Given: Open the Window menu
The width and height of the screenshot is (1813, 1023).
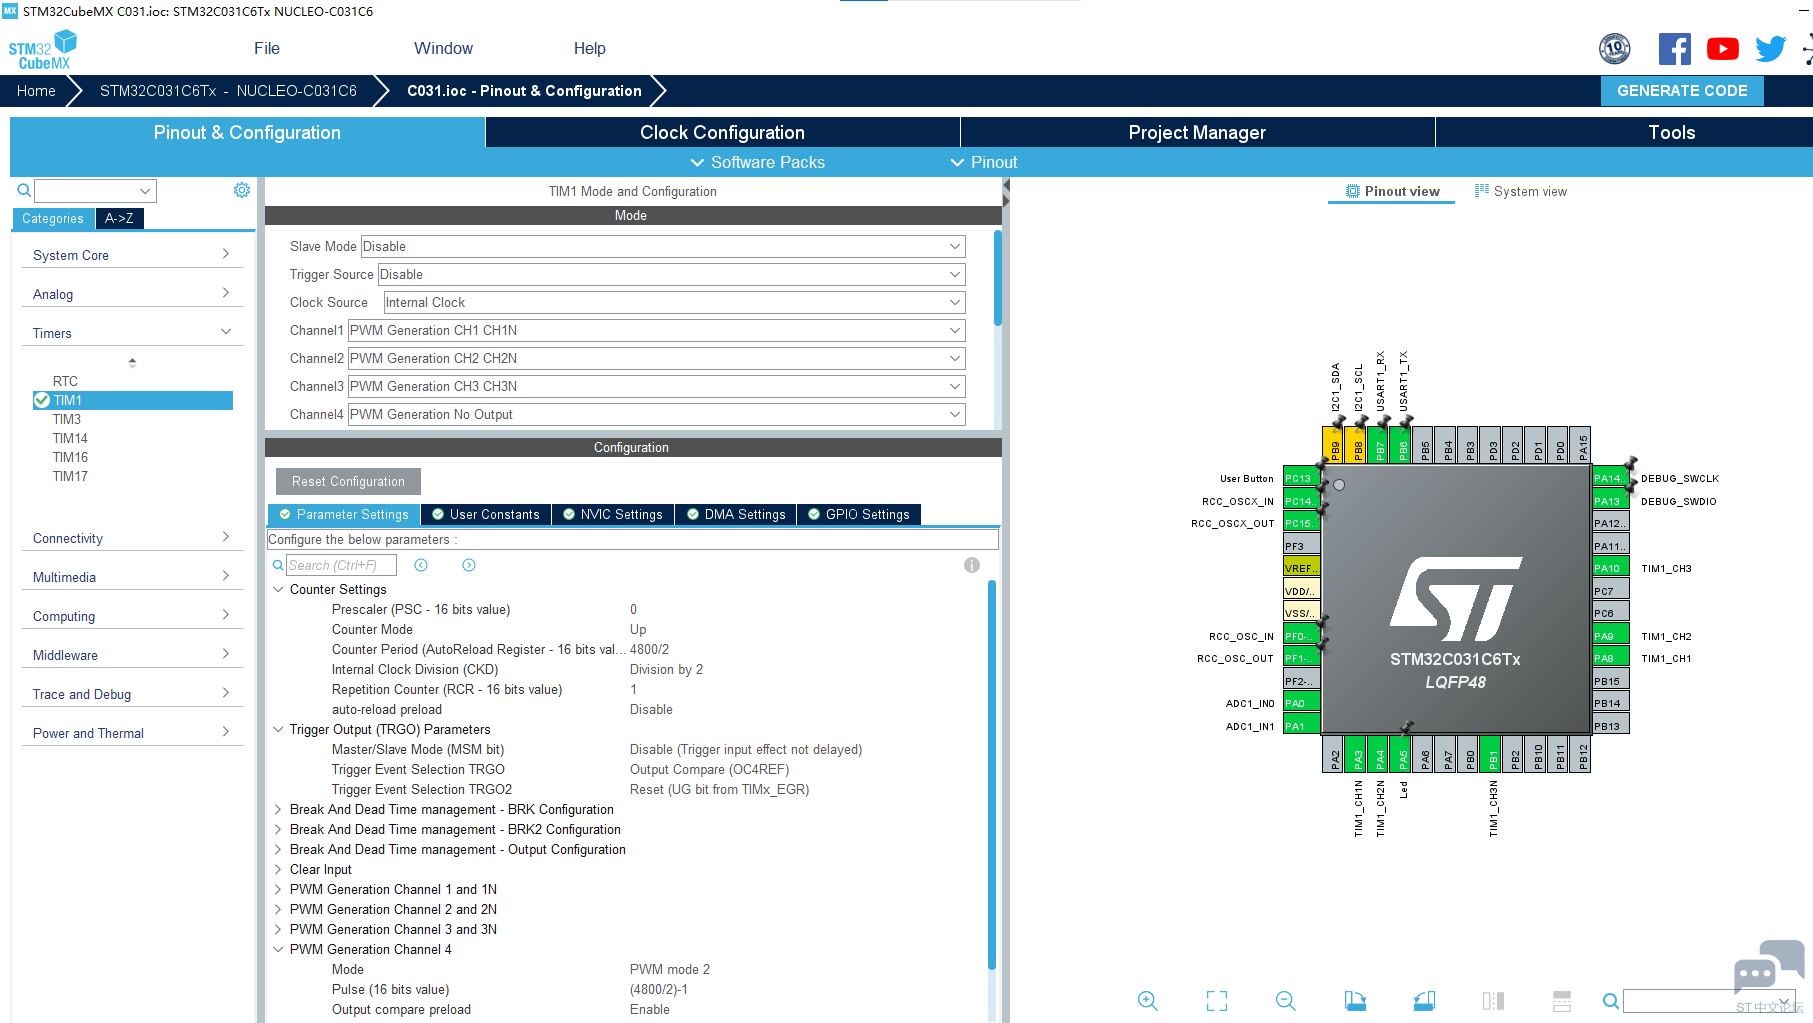Looking at the screenshot, I should click(x=443, y=48).
